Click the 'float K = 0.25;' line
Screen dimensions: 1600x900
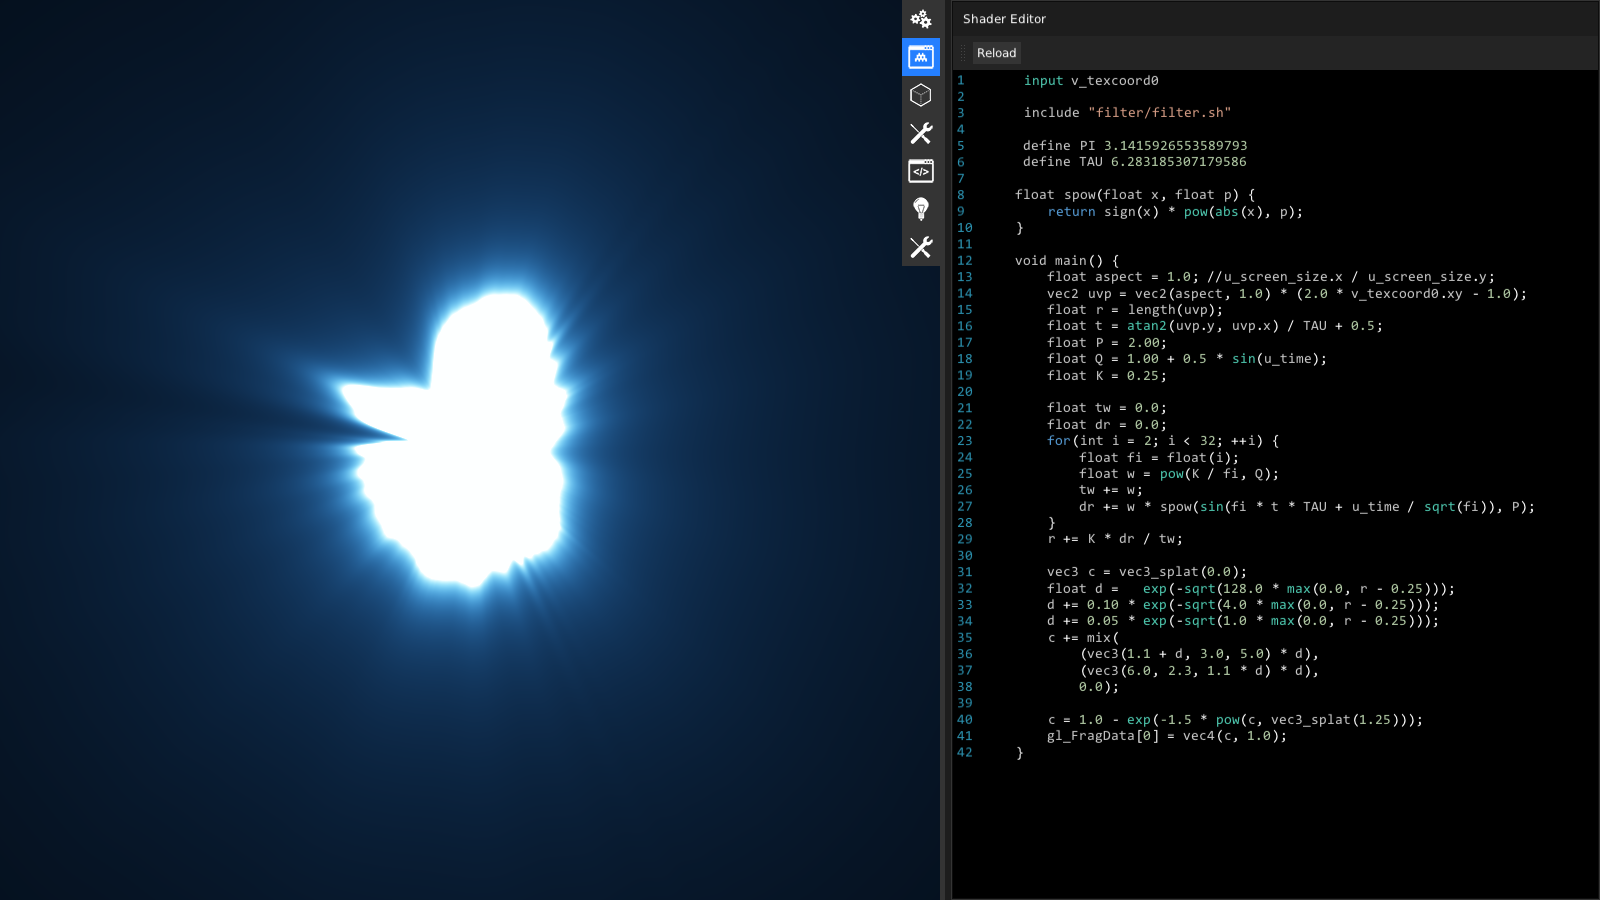tap(1107, 376)
